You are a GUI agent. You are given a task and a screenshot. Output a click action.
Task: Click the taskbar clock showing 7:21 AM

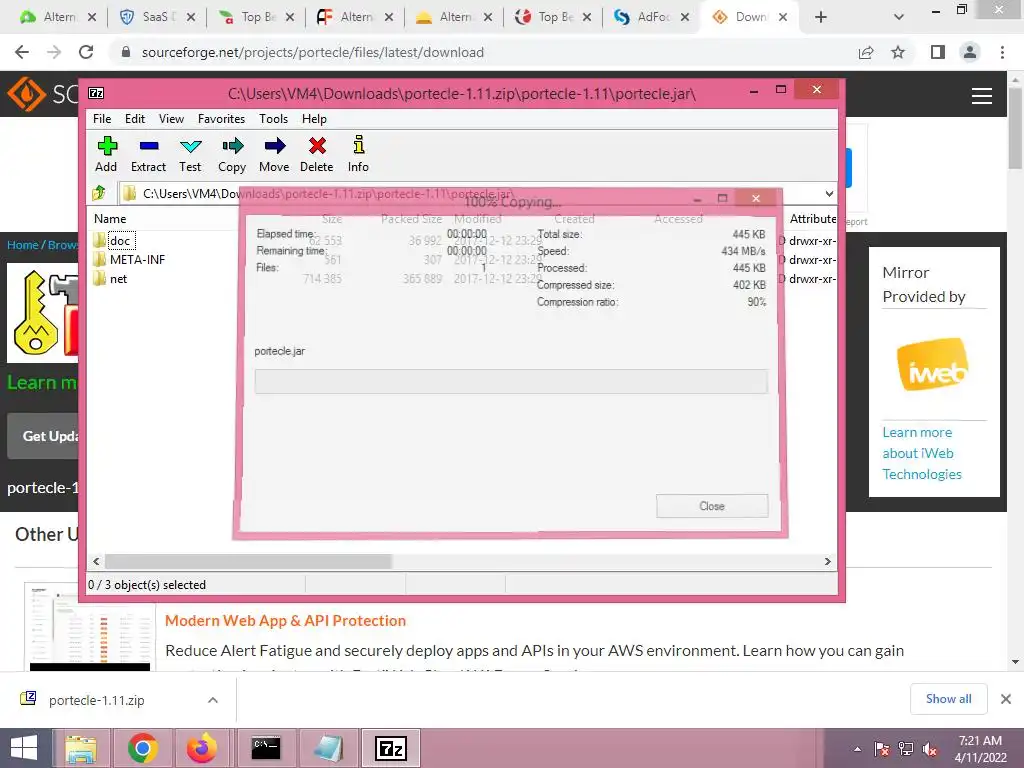(980, 748)
